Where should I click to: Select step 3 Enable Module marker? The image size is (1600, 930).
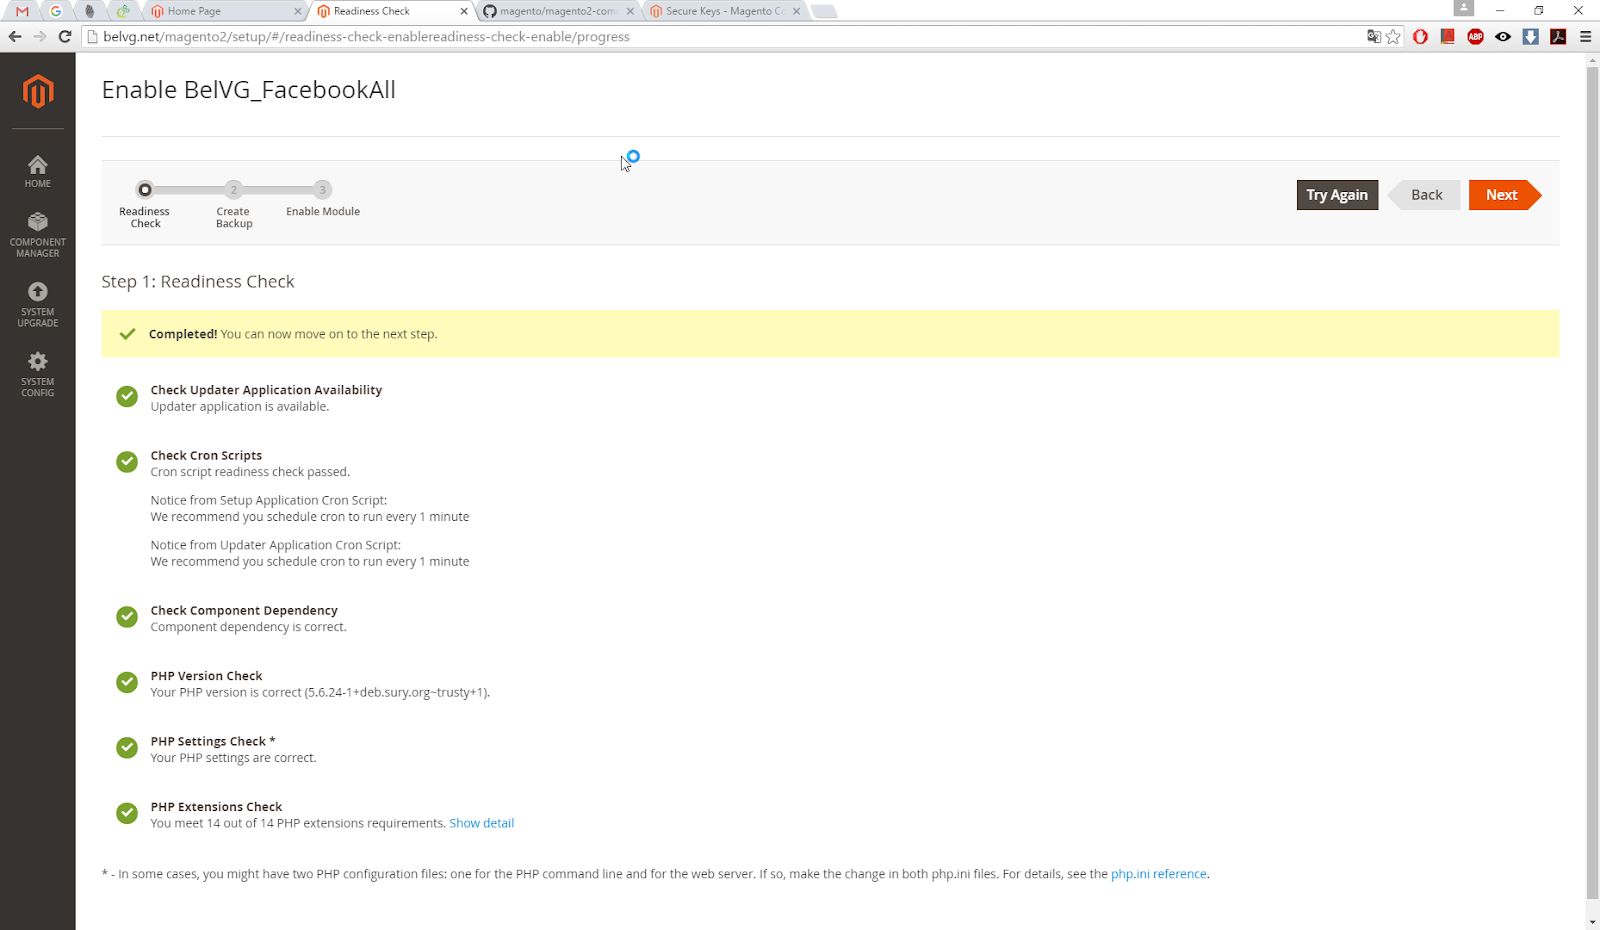pyautogui.click(x=322, y=190)
